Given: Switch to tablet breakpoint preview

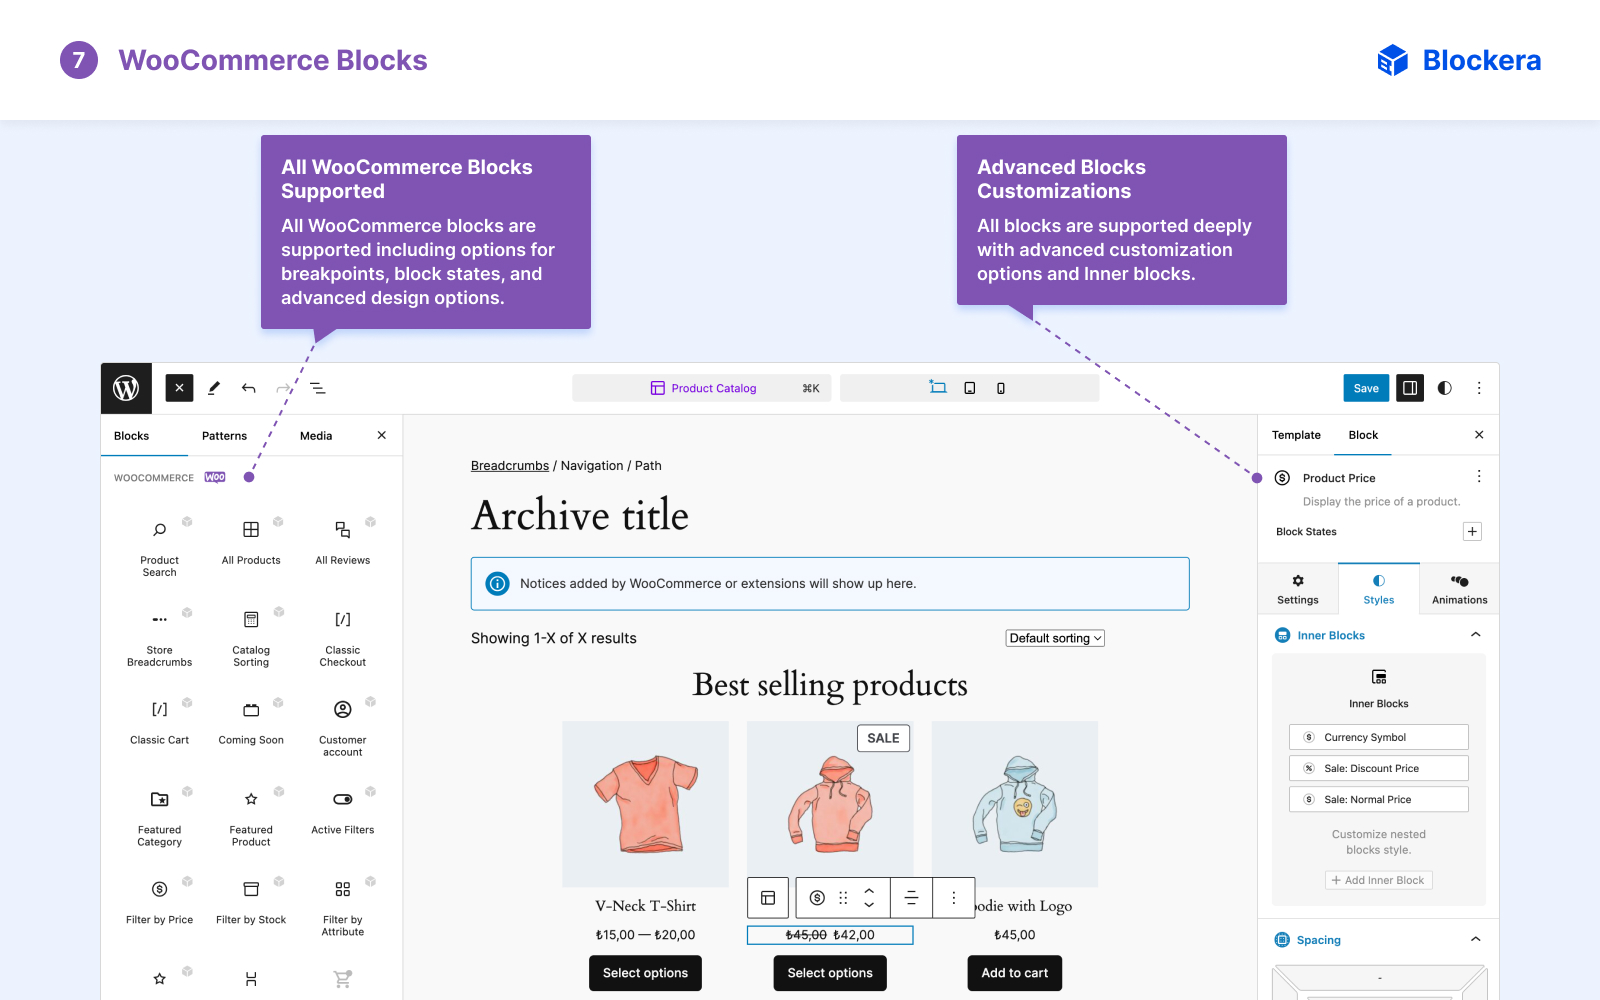Looking at the screenshot, I should (x=970, y=388).
